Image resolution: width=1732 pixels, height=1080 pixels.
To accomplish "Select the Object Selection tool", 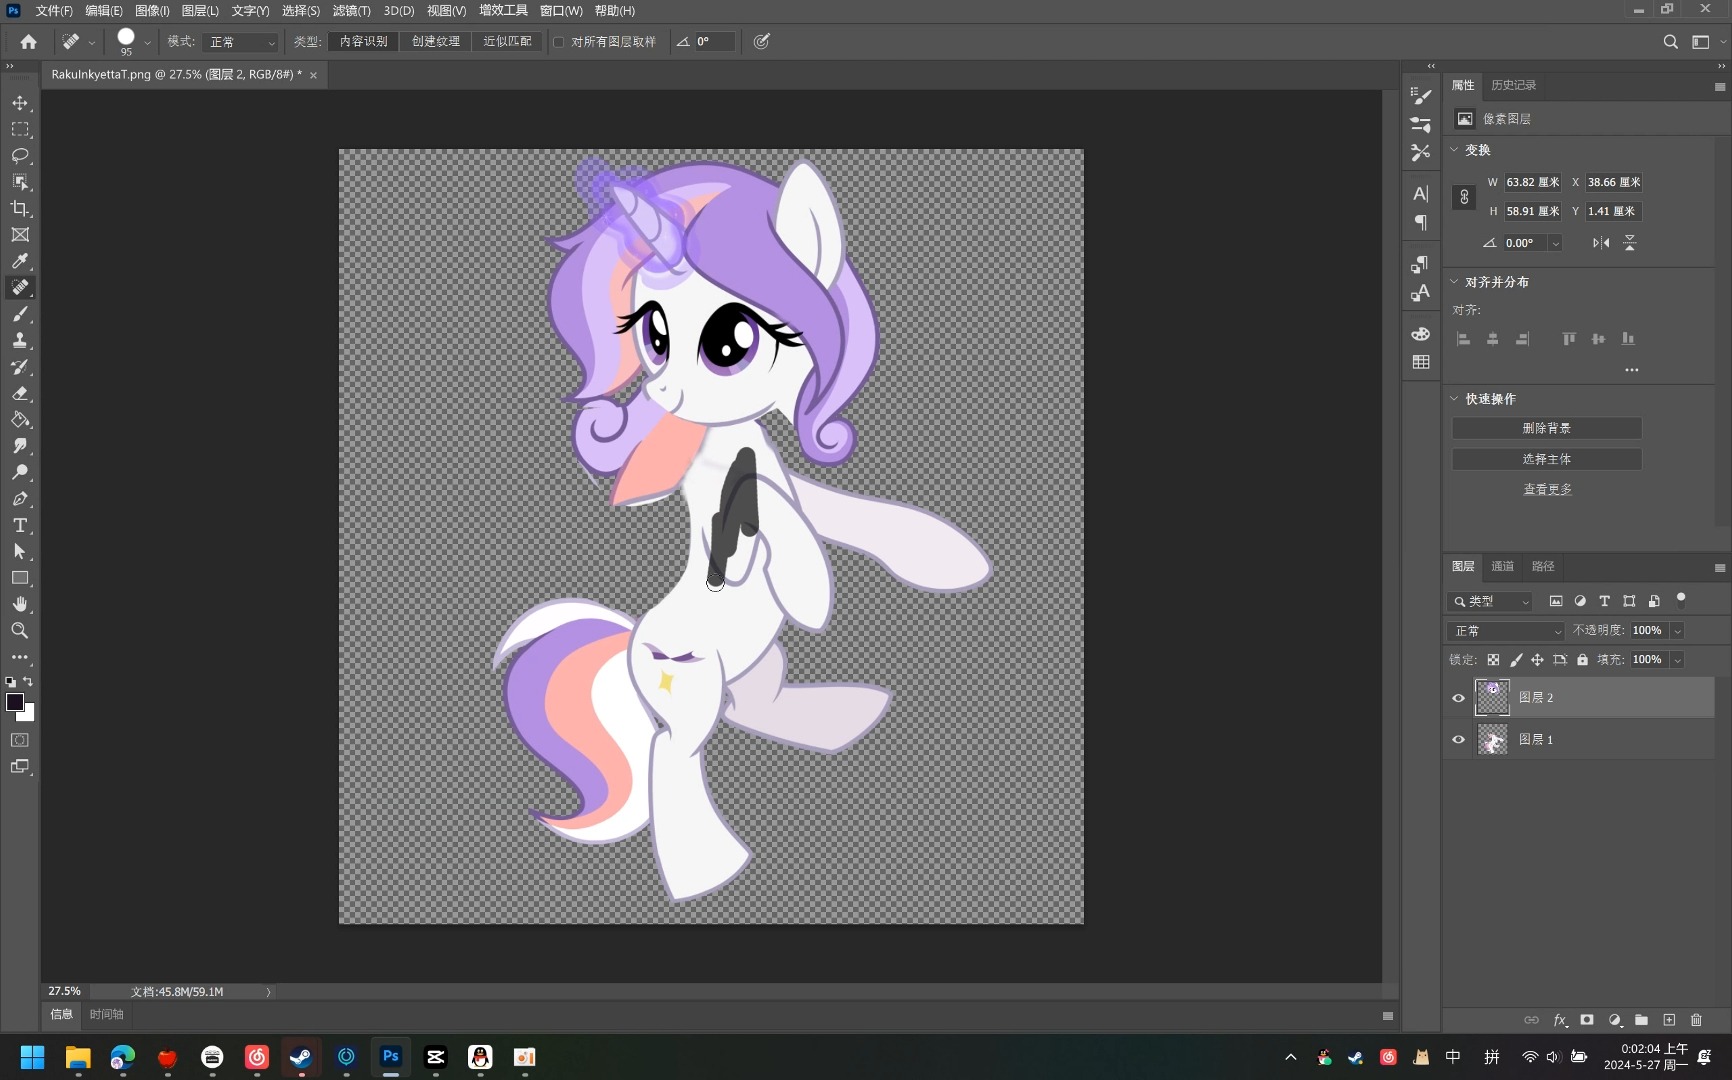I will [x=20, y=182].
